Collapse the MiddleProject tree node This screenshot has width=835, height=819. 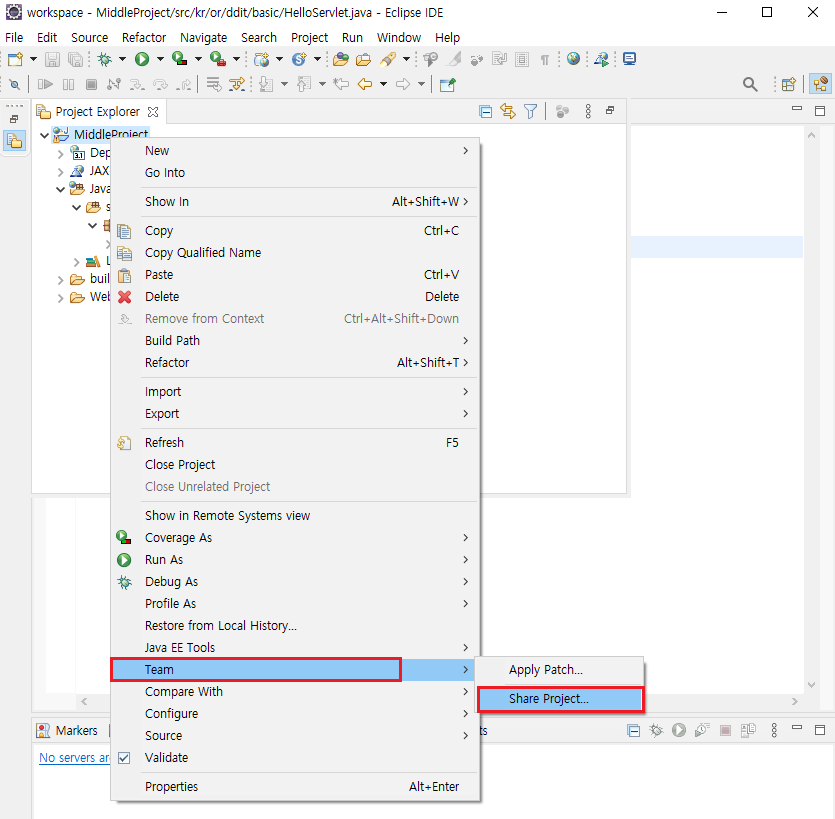coord(45,135)
